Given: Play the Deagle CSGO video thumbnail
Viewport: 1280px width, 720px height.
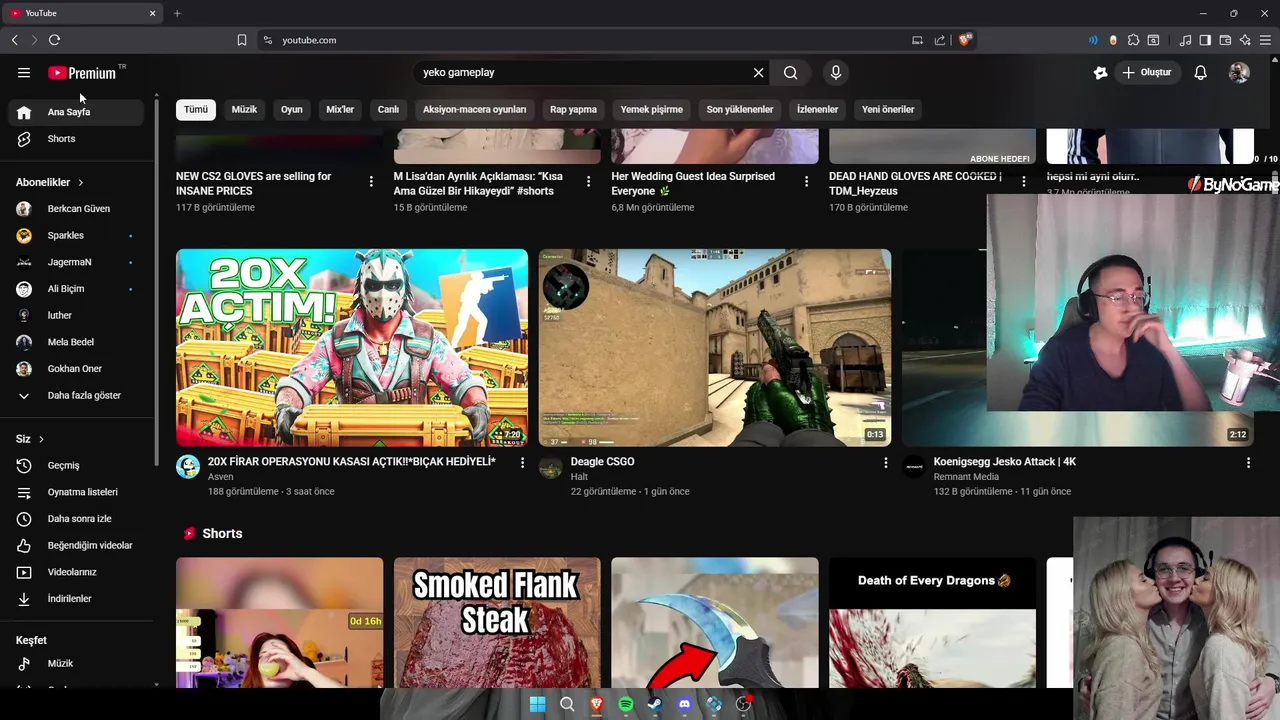Looking at the screenshot, I should point(715,347).
